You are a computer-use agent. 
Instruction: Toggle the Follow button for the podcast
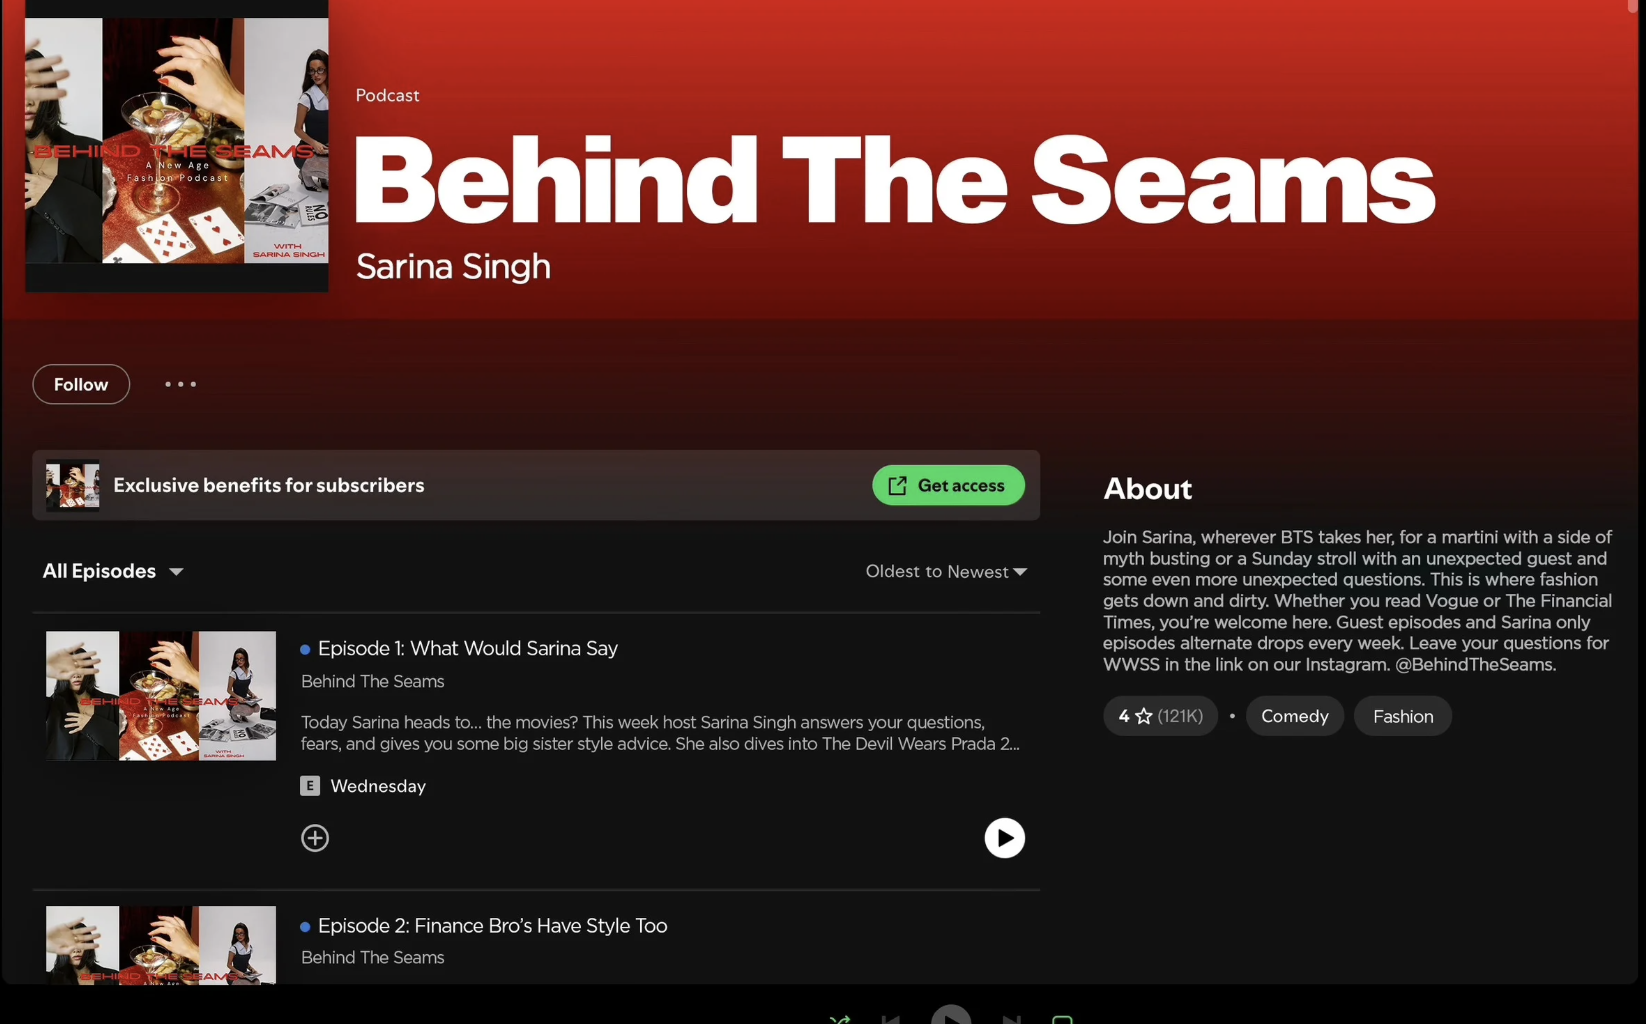[81, 384]
